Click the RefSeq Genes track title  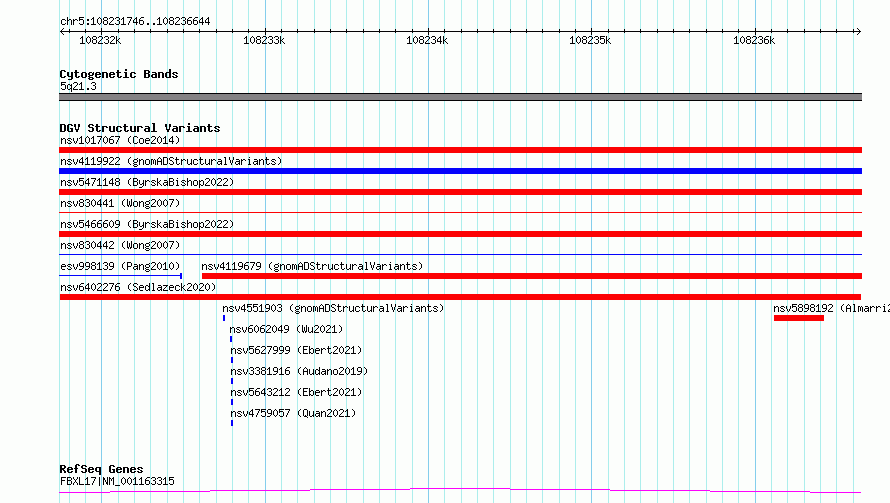tap(101, 469)
